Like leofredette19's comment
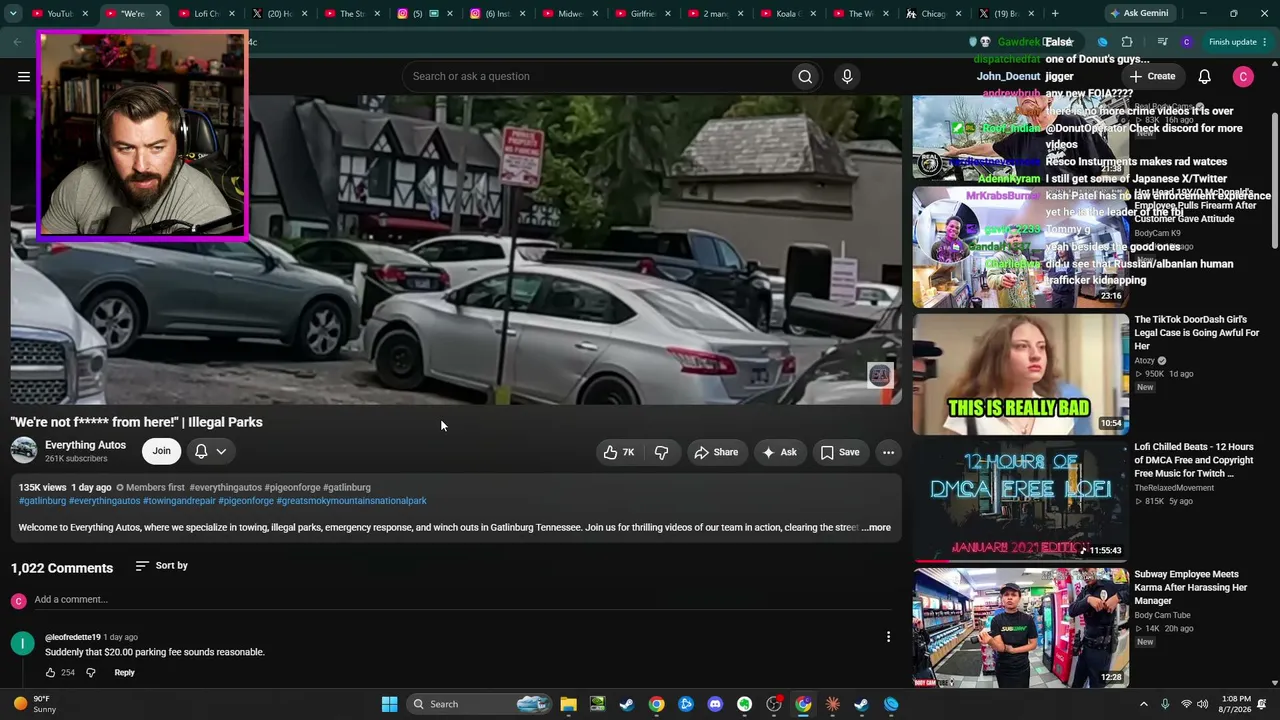Screen dimensions: 1280x720 [50, 673]
